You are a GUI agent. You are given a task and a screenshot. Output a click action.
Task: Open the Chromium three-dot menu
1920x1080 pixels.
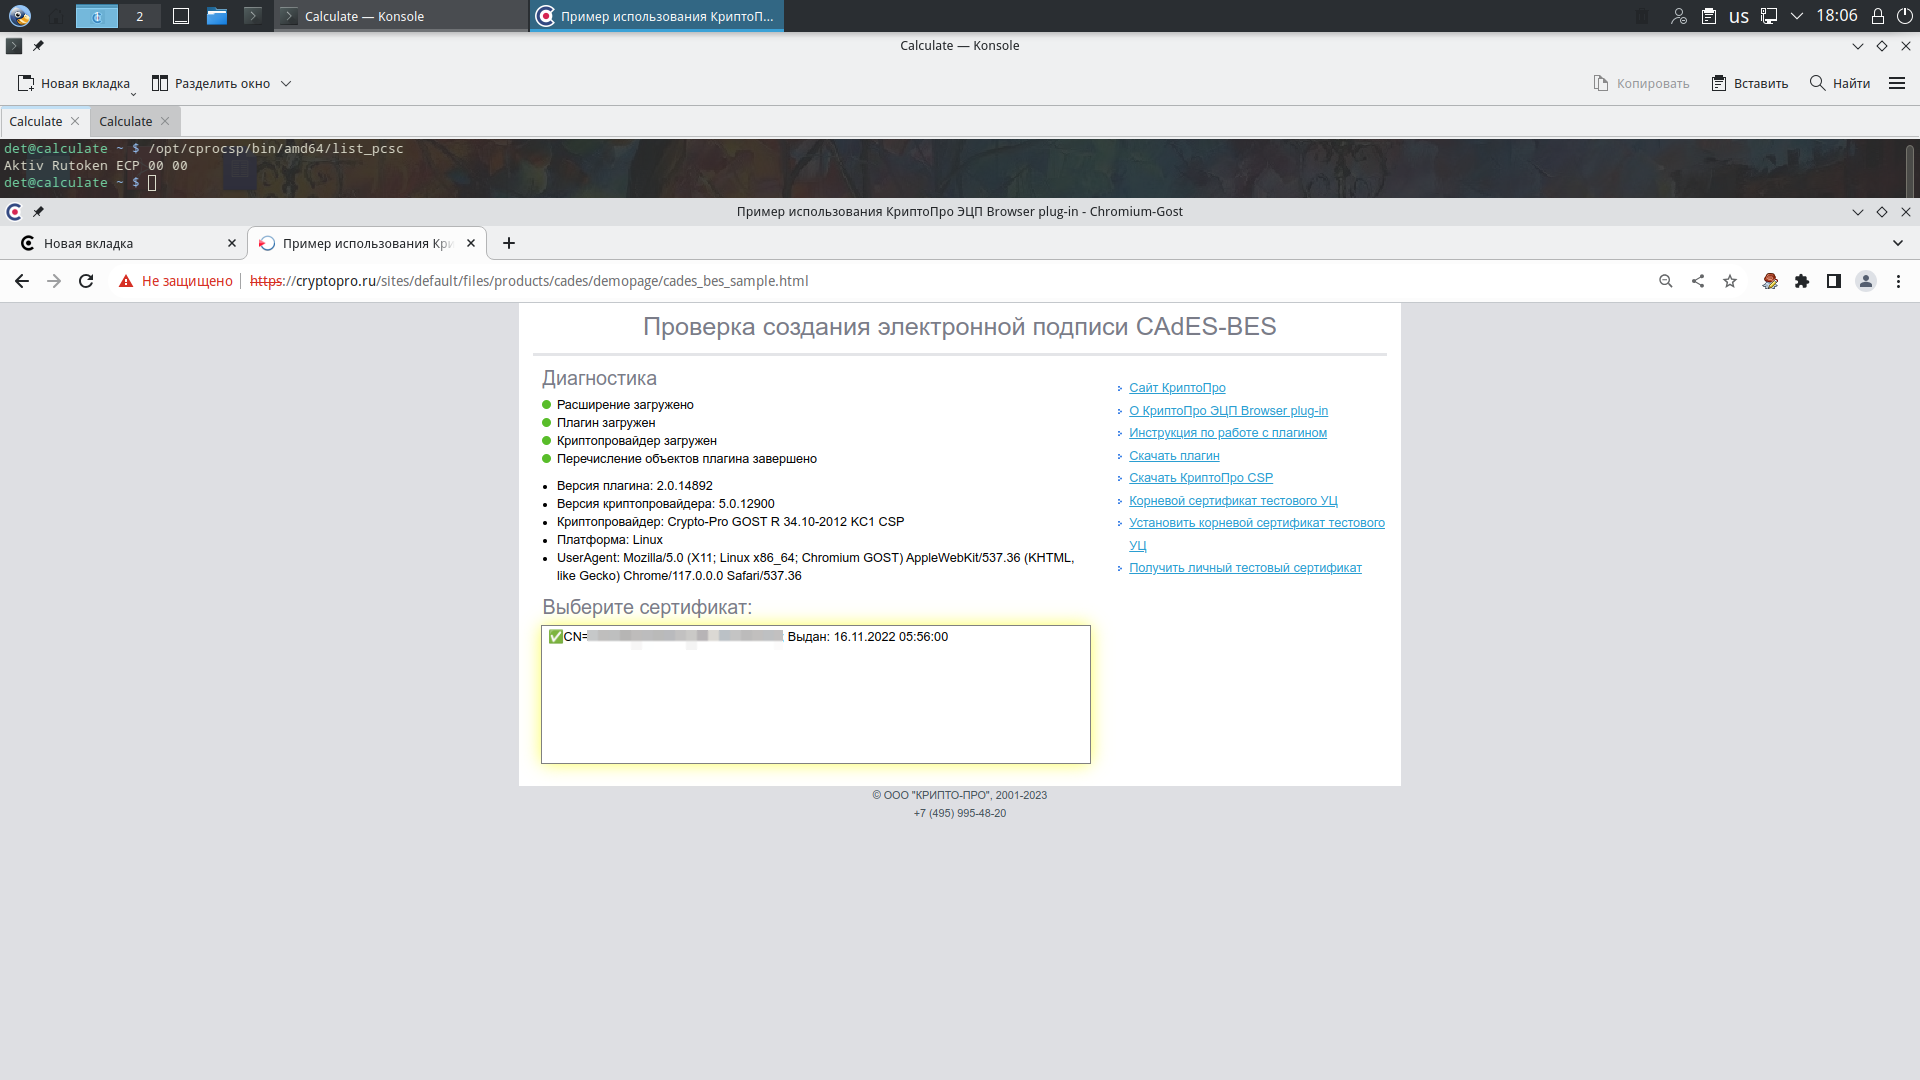click(x=1898, y=282)
